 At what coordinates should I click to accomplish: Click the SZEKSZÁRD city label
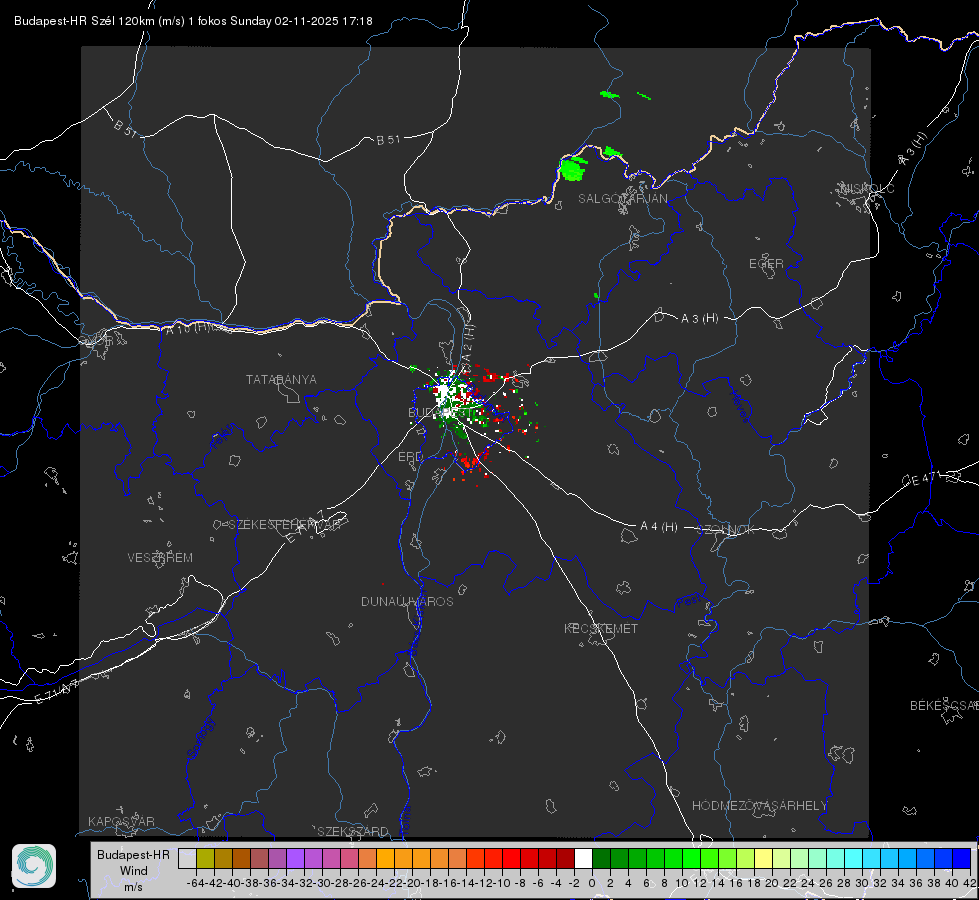[353, 831]
